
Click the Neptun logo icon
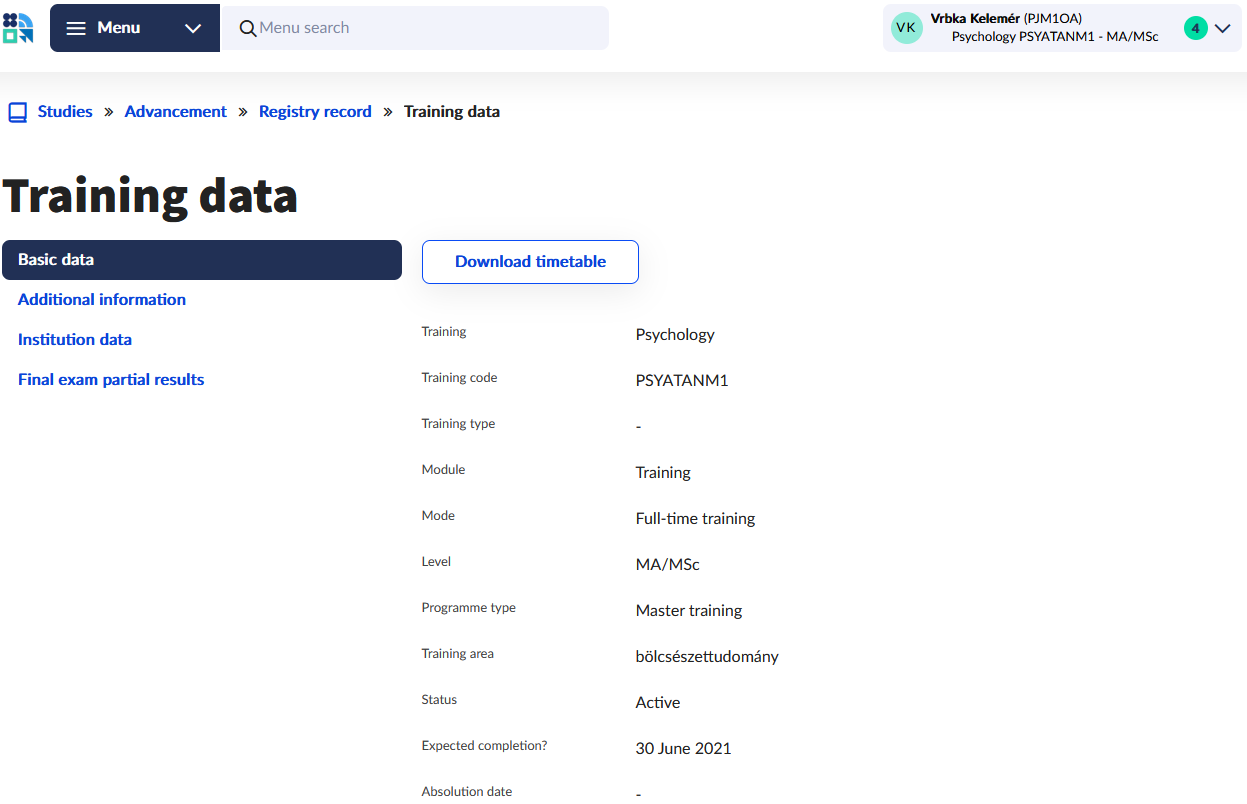coord(18,28)
